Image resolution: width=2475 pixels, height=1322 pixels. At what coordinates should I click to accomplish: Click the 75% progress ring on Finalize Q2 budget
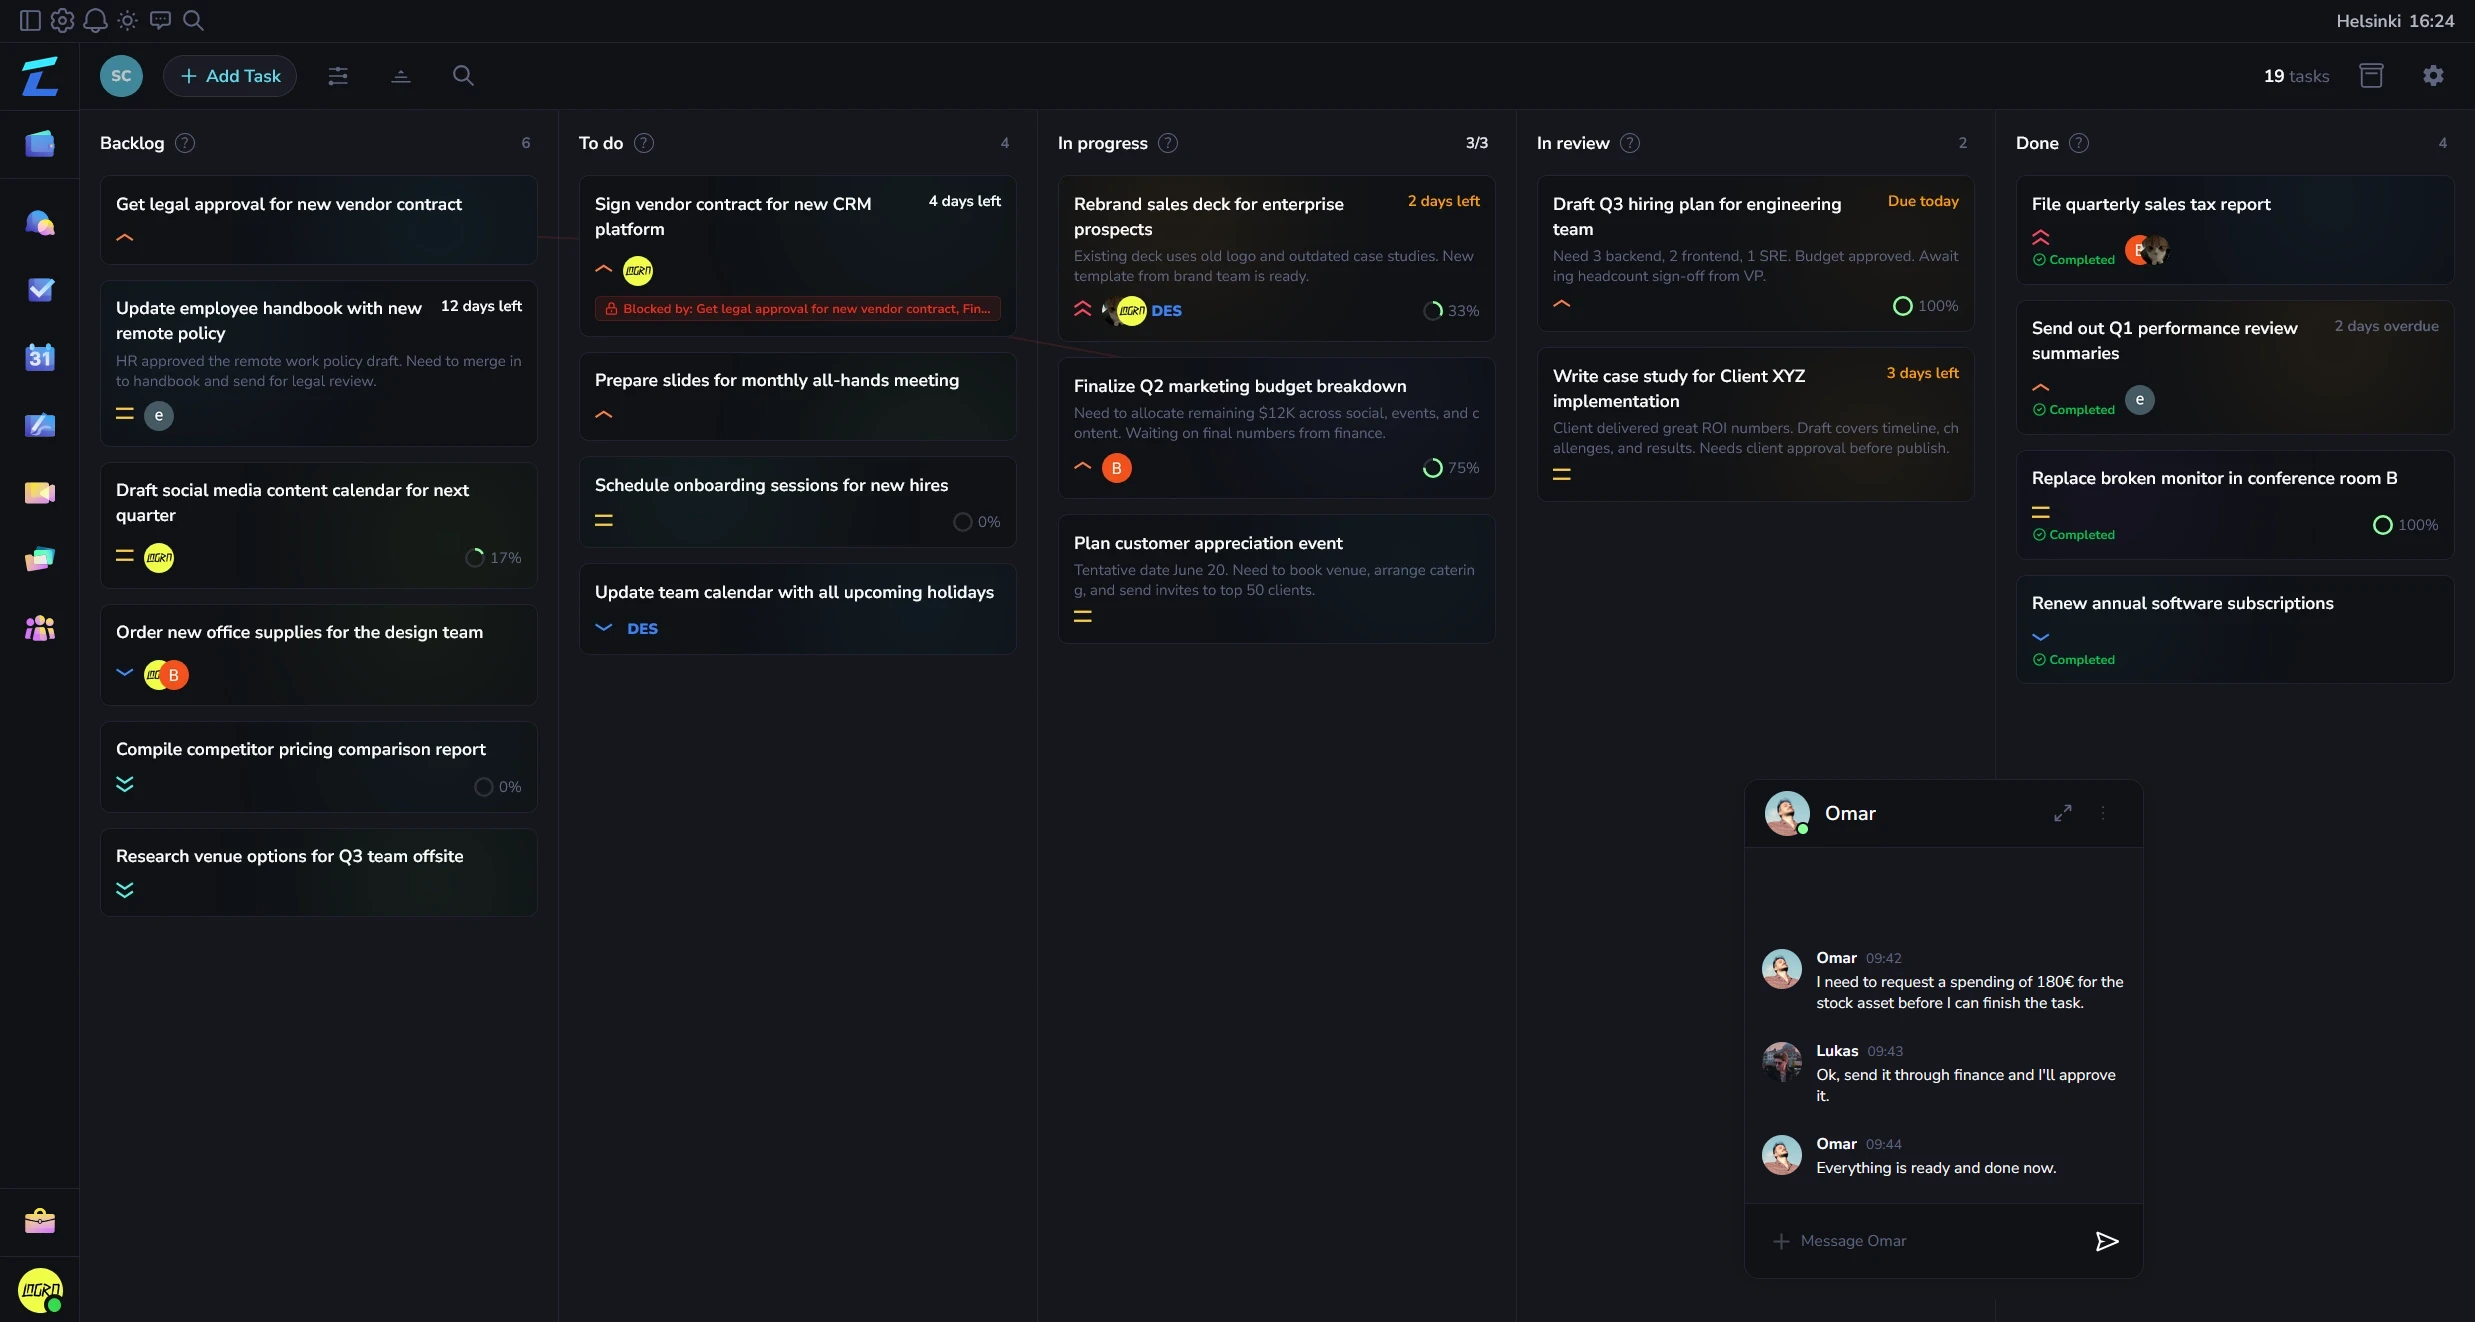(1433, 468)
